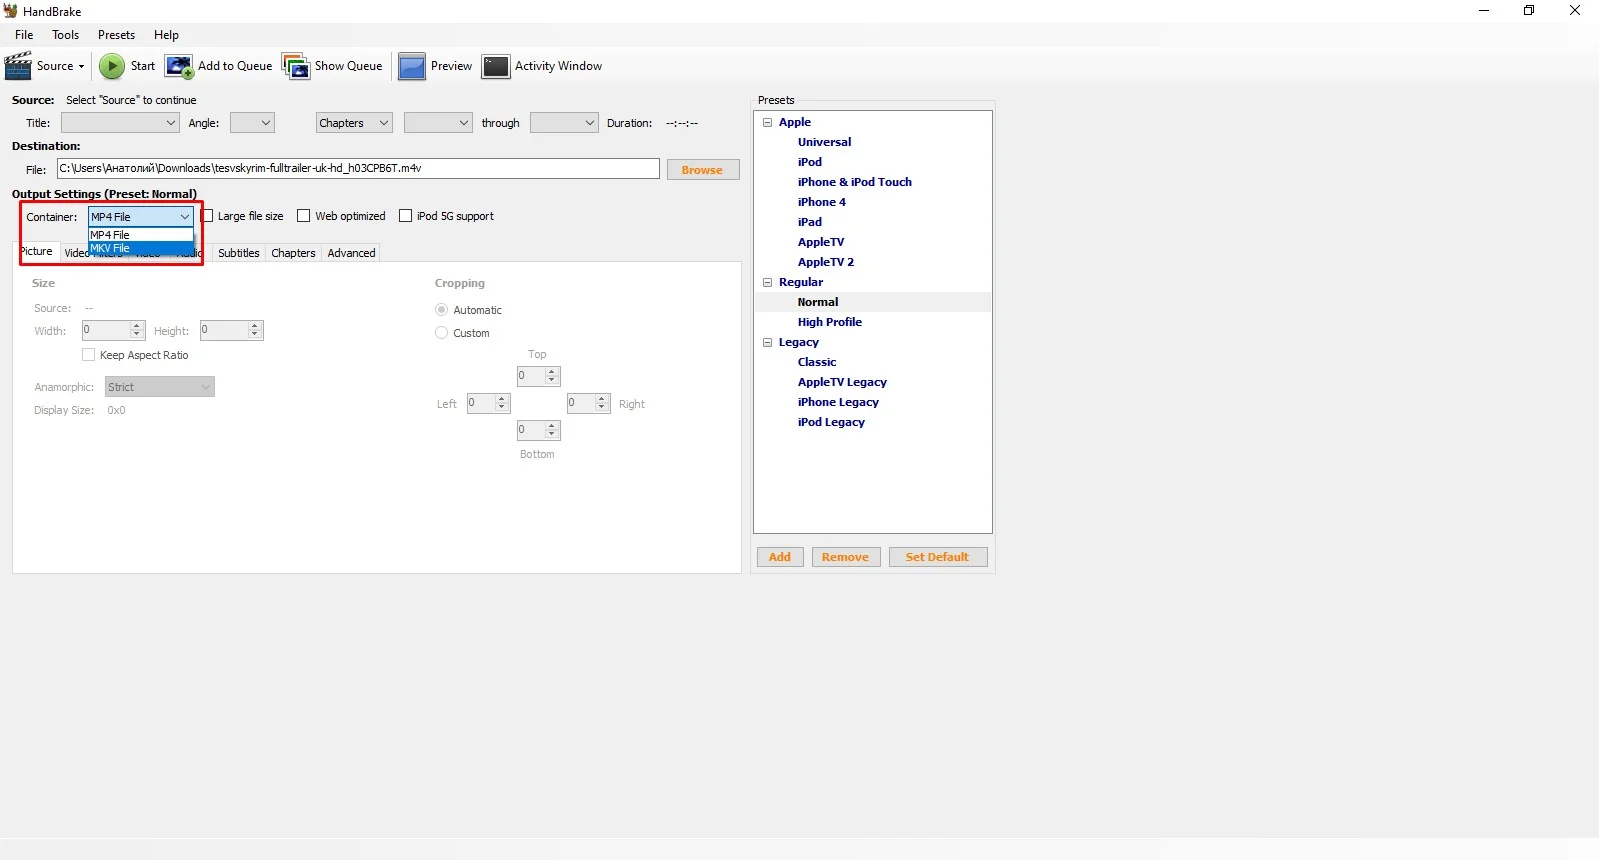This screenshot has height=860, width=1599.
Task: Click the Container combo box
Action: tap(141, 217)
